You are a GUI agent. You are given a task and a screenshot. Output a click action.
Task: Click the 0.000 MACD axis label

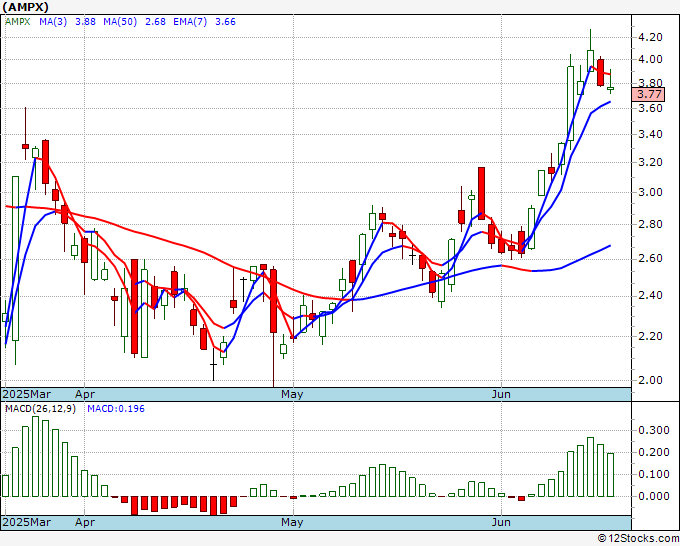[654, 496]
